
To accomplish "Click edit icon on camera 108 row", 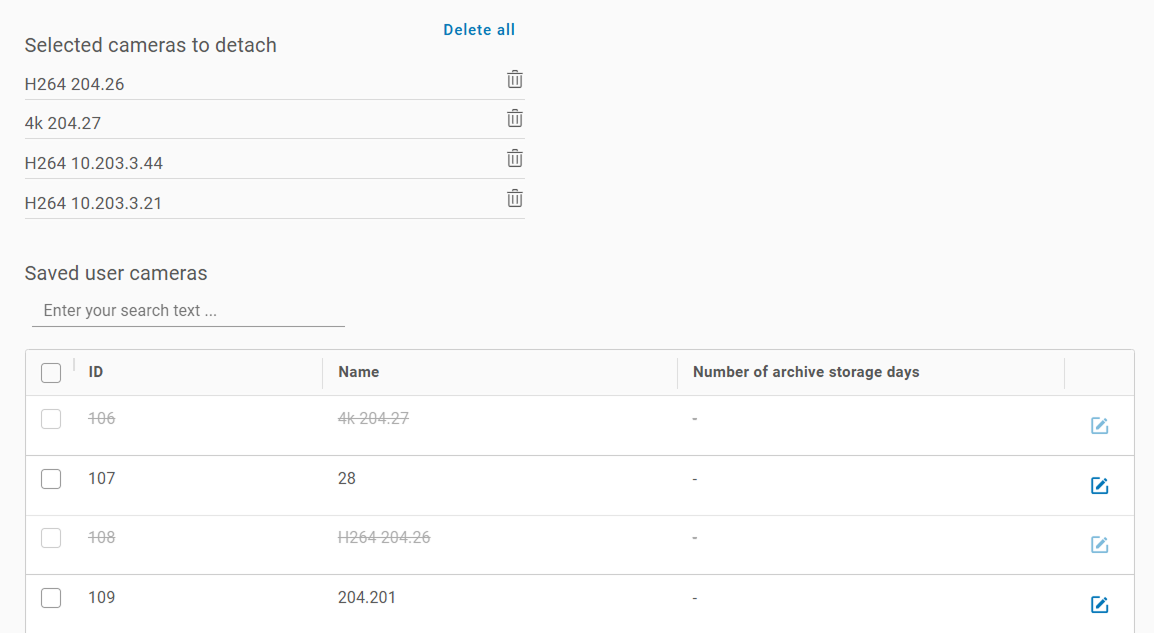I will [x=1099, y=545].
